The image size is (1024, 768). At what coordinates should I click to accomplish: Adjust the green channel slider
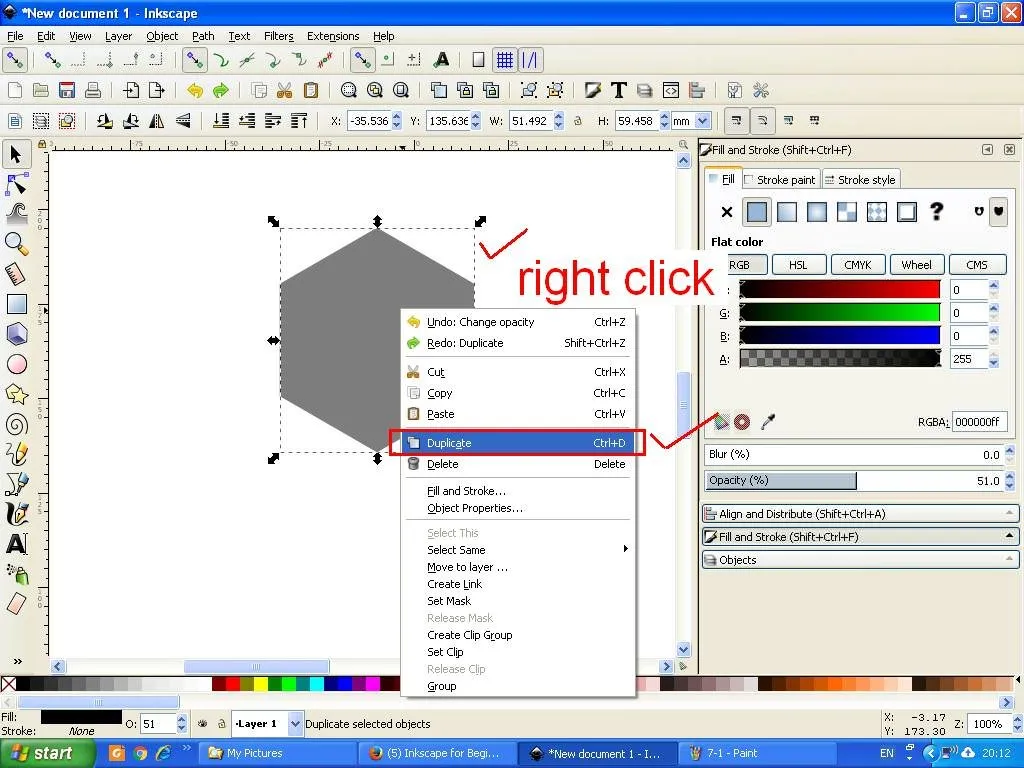tap(840, 312)
